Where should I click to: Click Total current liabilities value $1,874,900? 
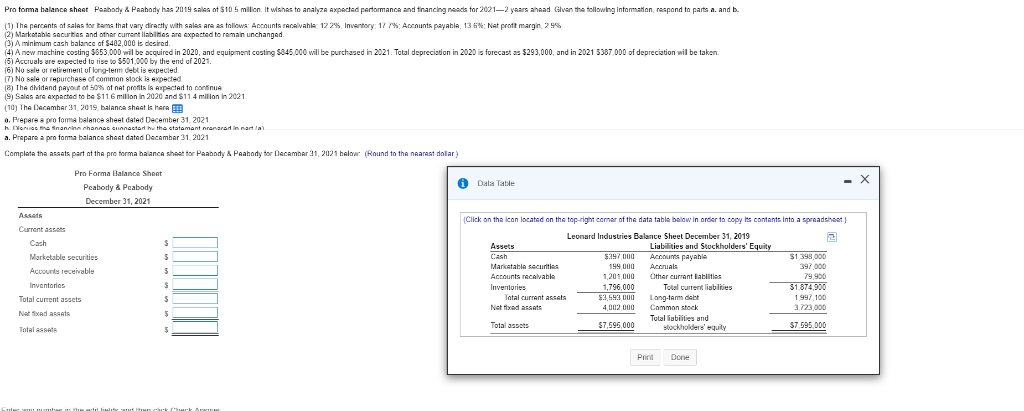tap(808, 286)
